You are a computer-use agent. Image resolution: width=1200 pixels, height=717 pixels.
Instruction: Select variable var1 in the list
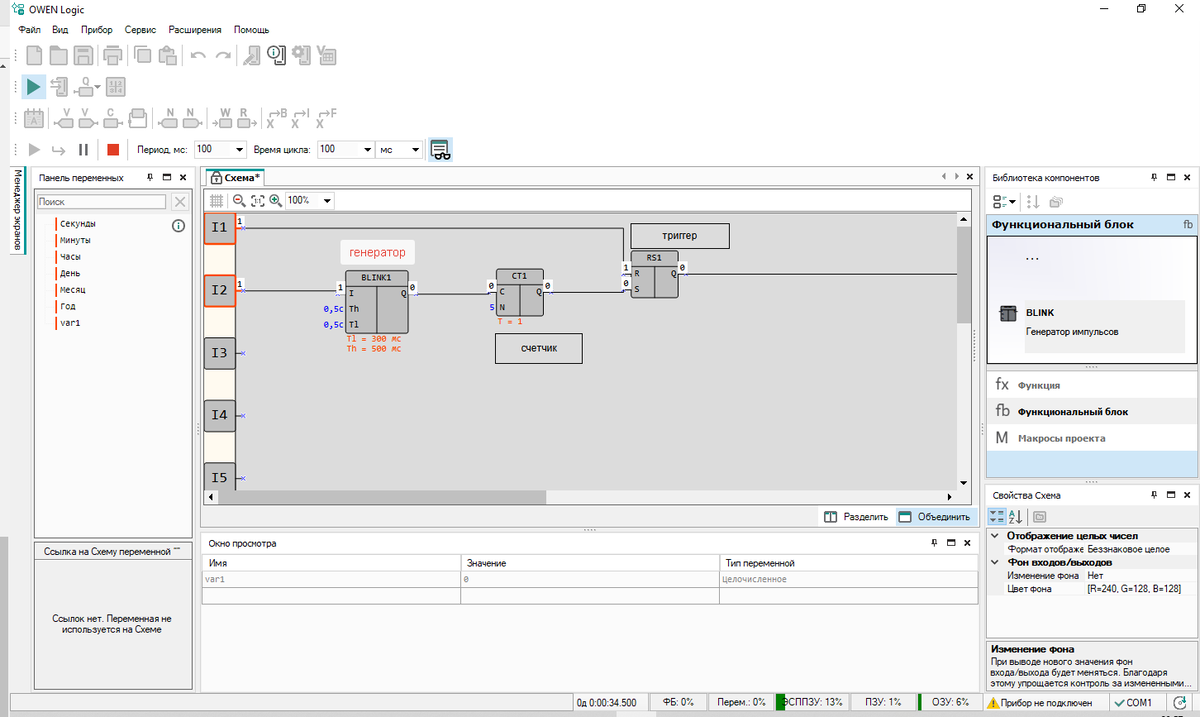(69, 323)
